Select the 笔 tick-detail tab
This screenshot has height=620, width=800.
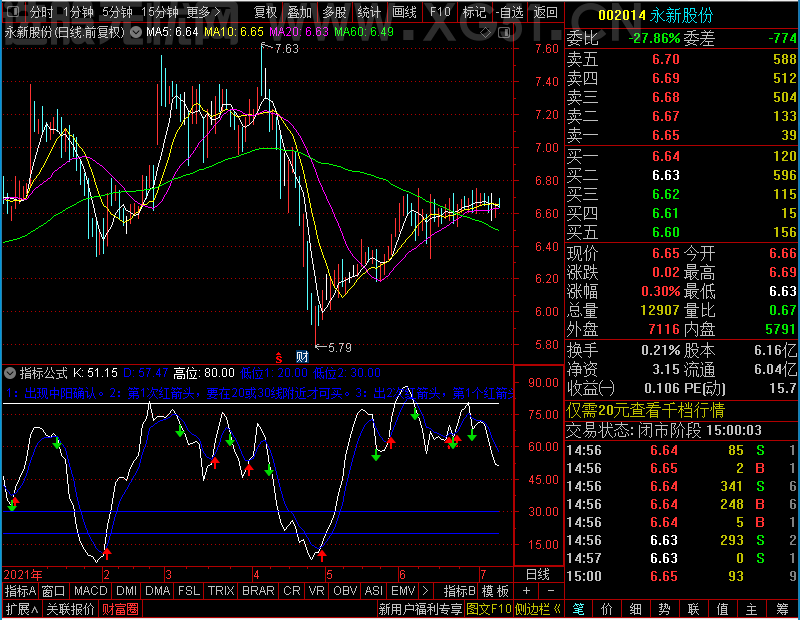(x=579, y=609)
